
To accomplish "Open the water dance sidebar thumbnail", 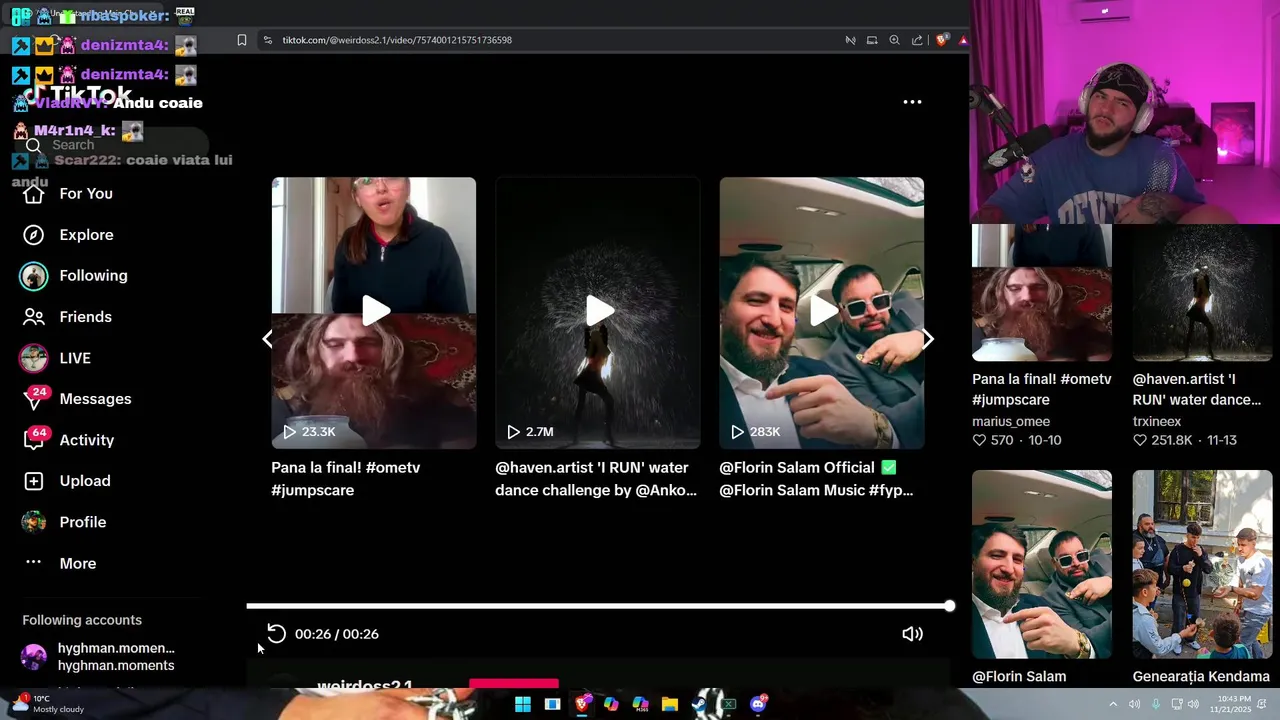I will click(x=1202, y=292).
